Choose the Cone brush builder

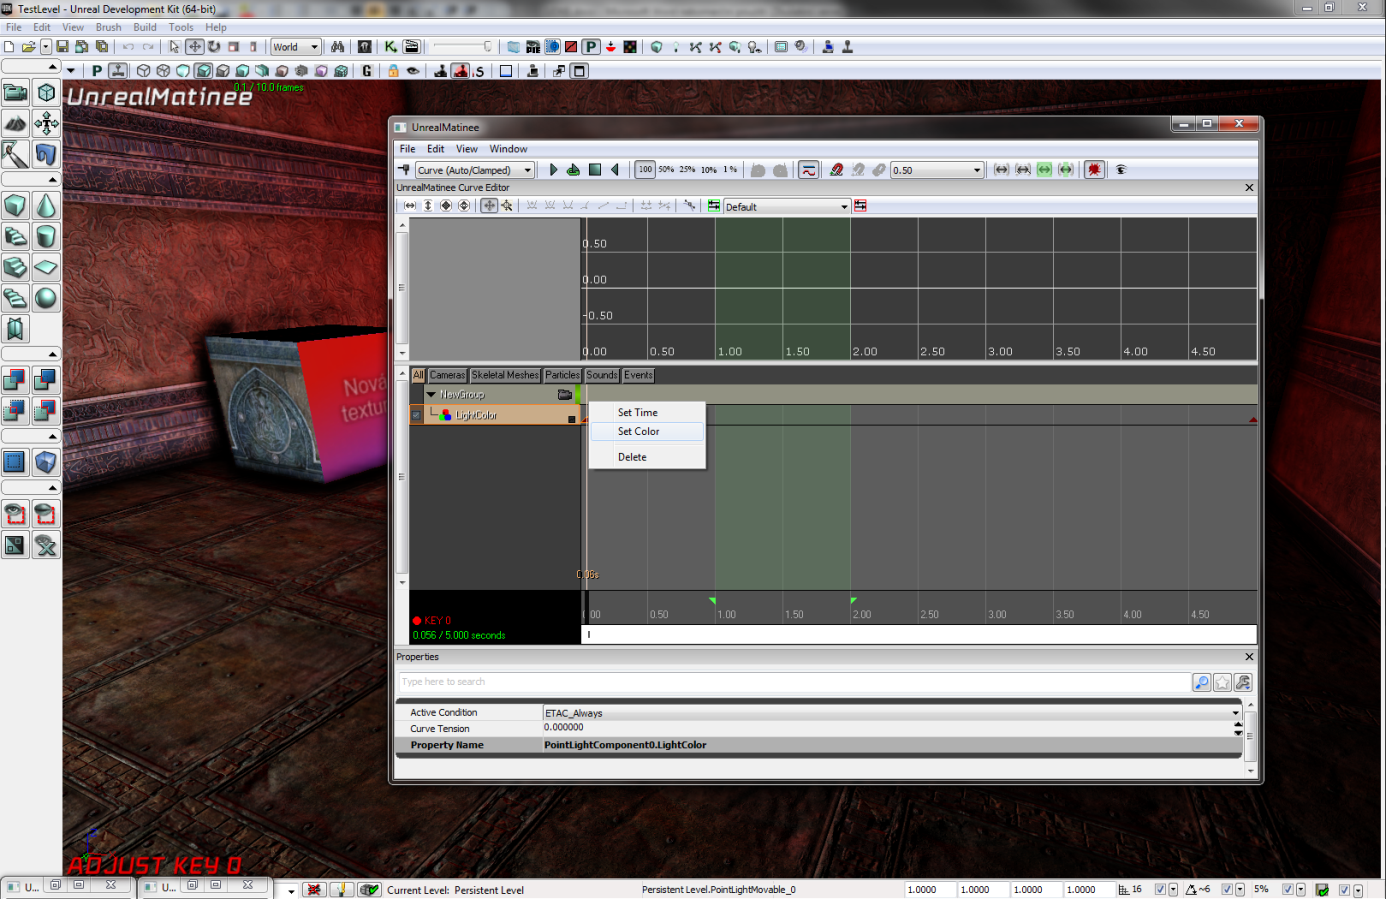point(46,206)
